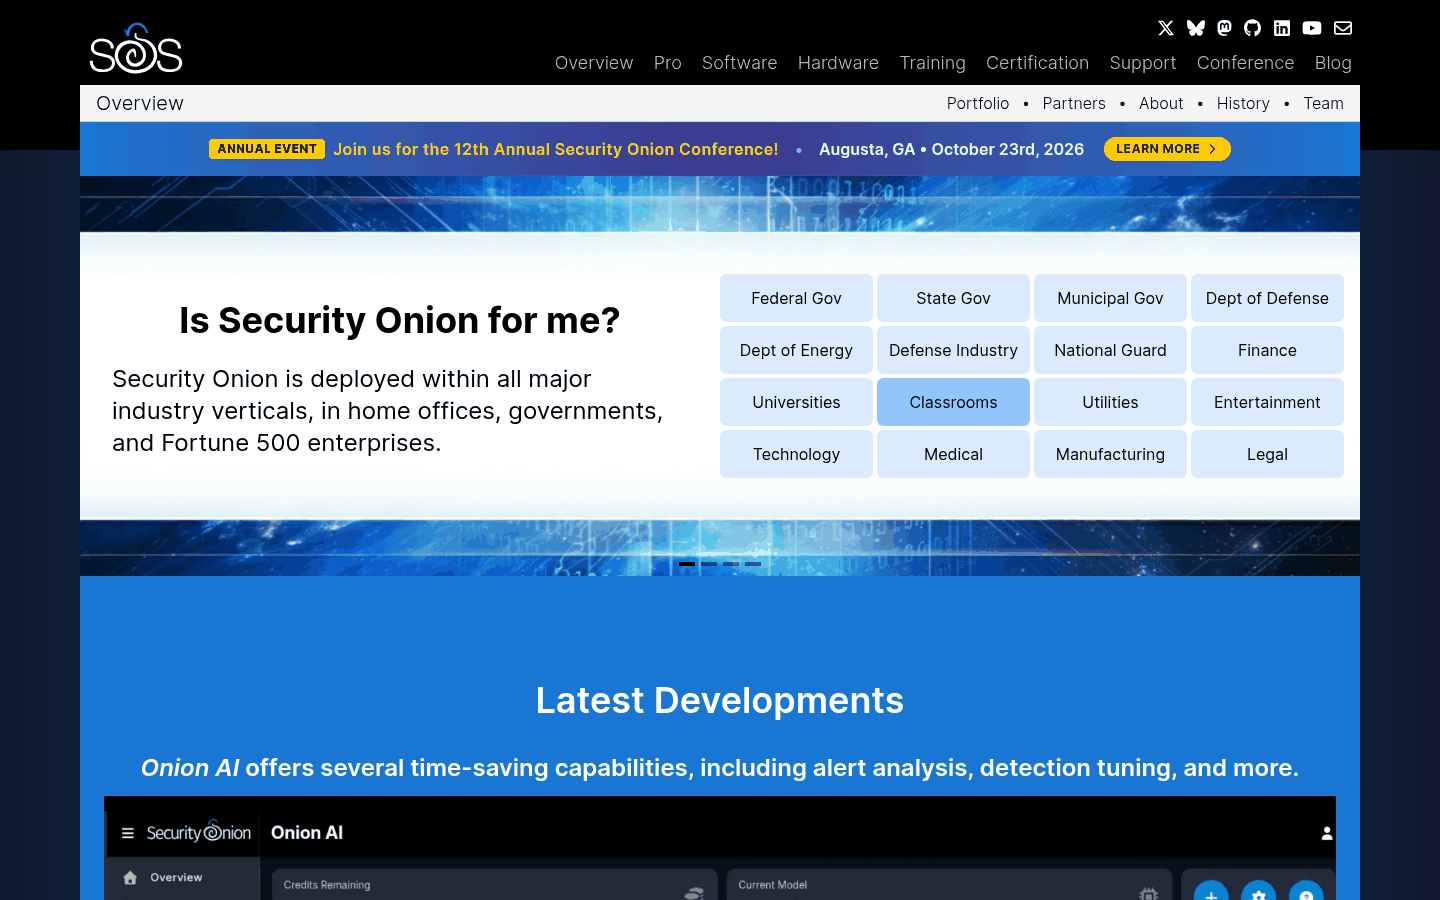Image resolution: width=1440 pixels, height=900 pixels.
Task: Open the Hardware nav item
Action: 838,63
